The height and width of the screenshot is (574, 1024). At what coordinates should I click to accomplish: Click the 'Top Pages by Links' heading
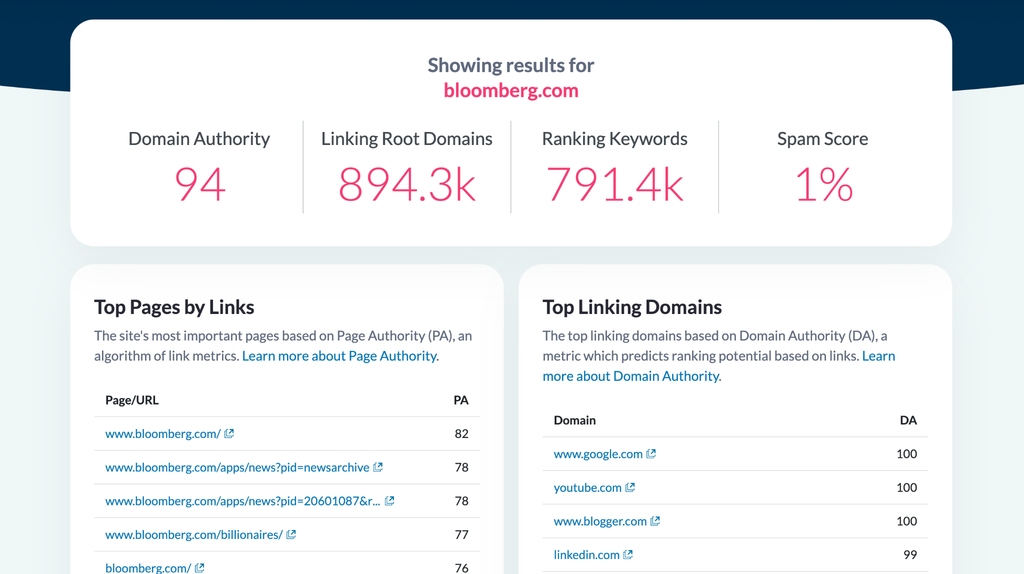pyautogui.click(x=174, y=307)
